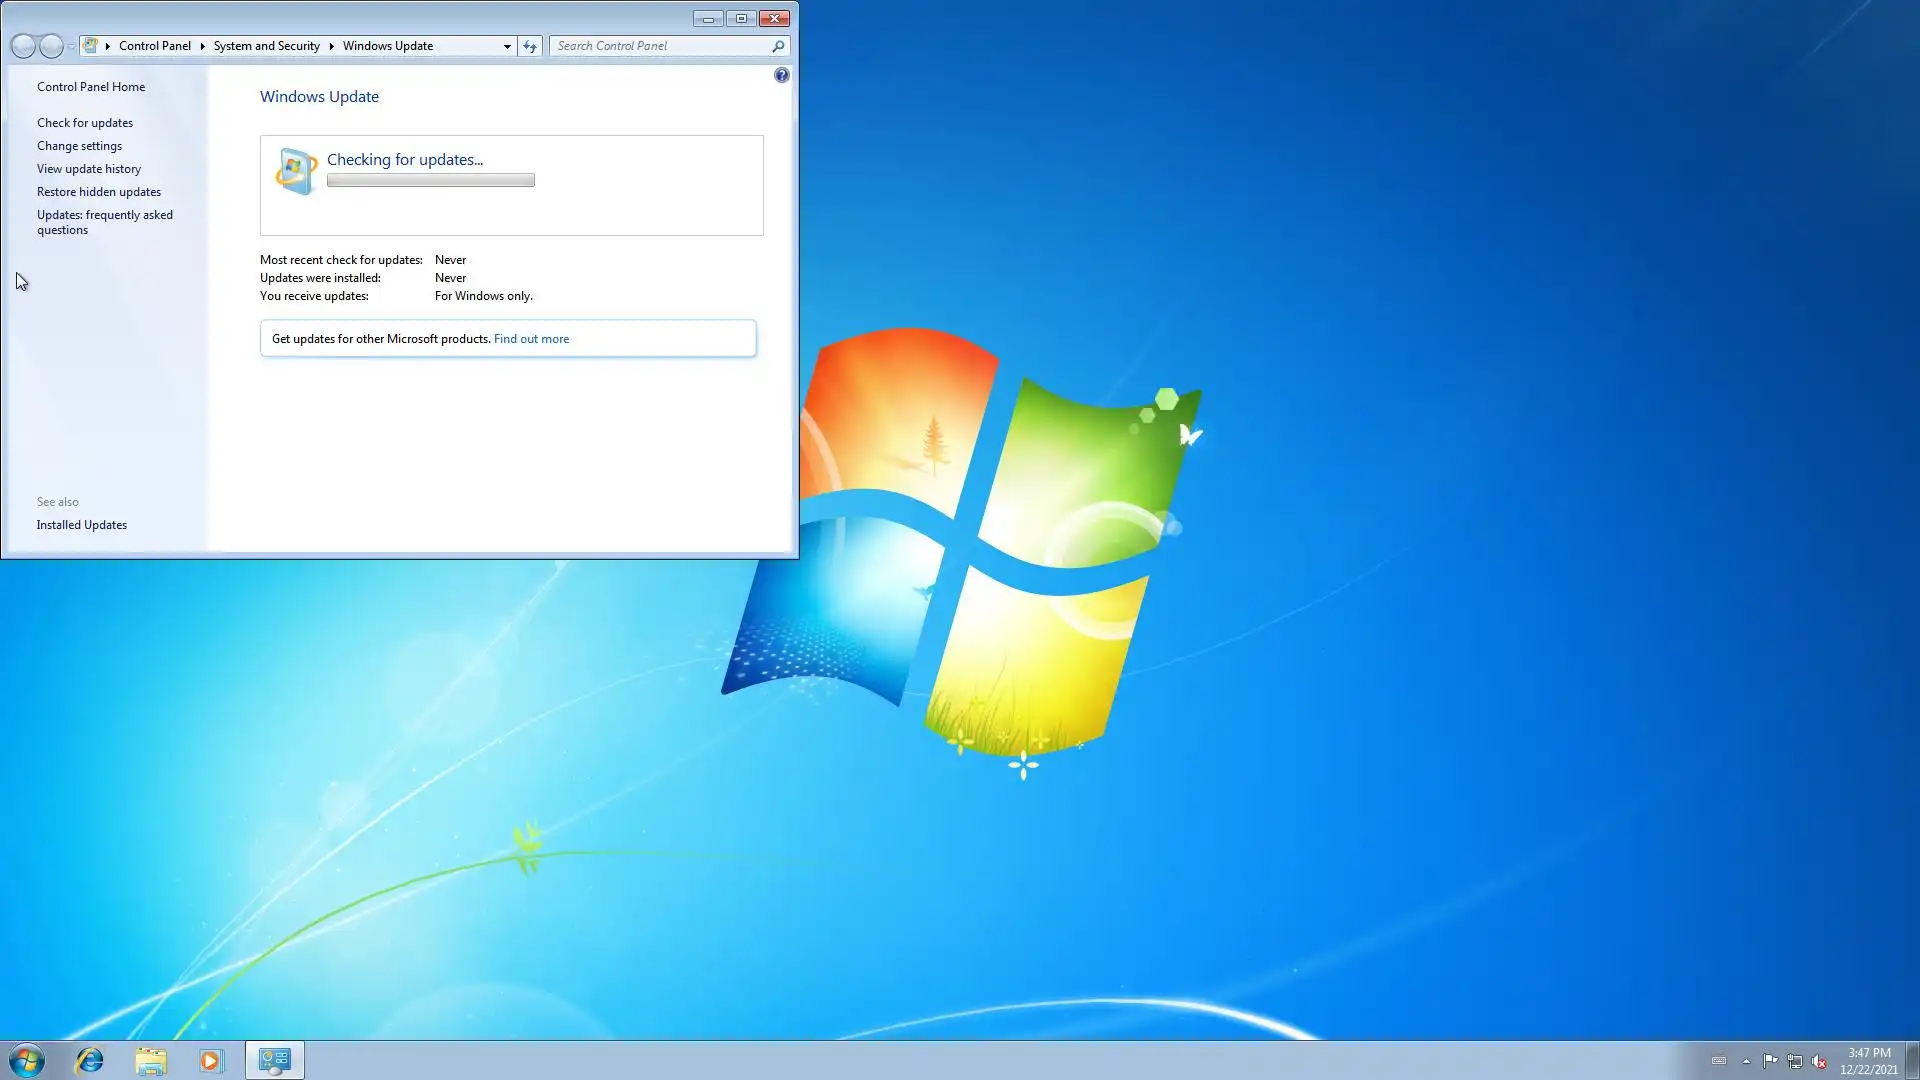The width and height of the screenshot is (1920, 1080).
Task: Open the address bar history dropdown arrow
Action: click(x=507, y=46)
